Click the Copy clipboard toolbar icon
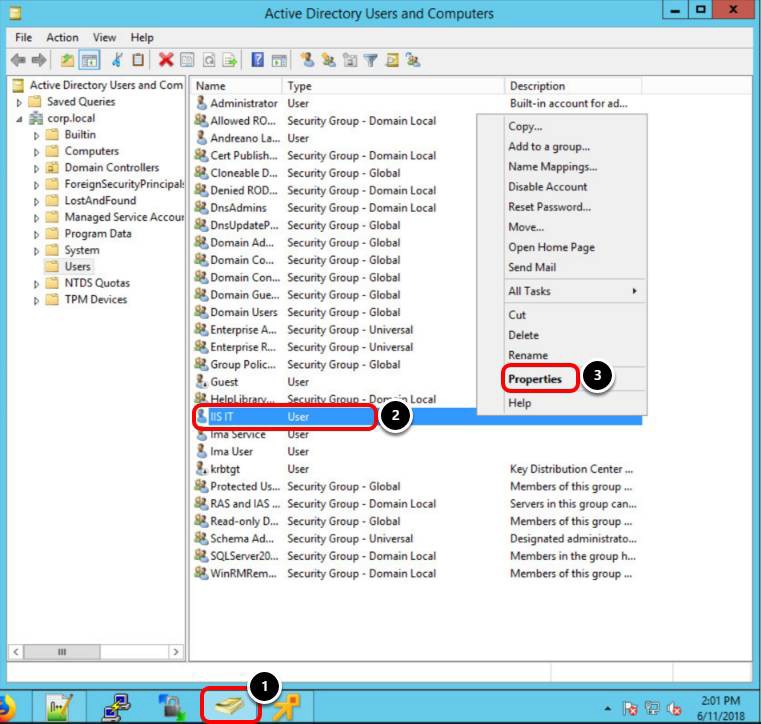Image resolution: width=761 pixels, height=724 pixels. point(138,60)
